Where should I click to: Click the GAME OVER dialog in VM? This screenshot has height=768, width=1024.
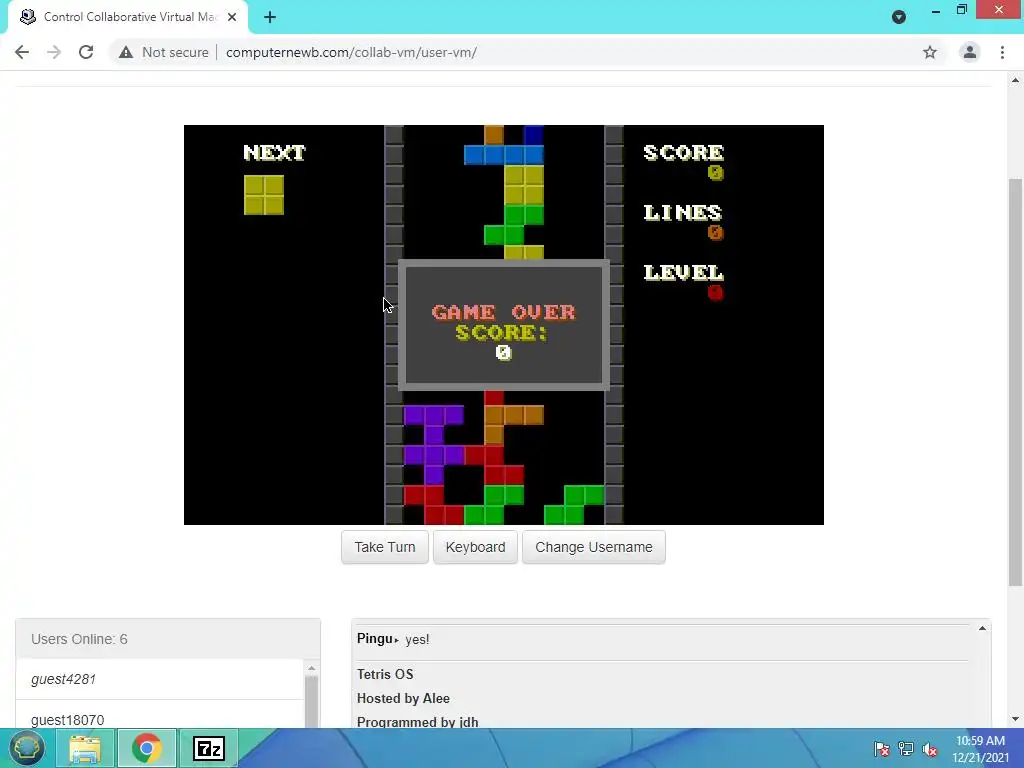tap(504, 325)
